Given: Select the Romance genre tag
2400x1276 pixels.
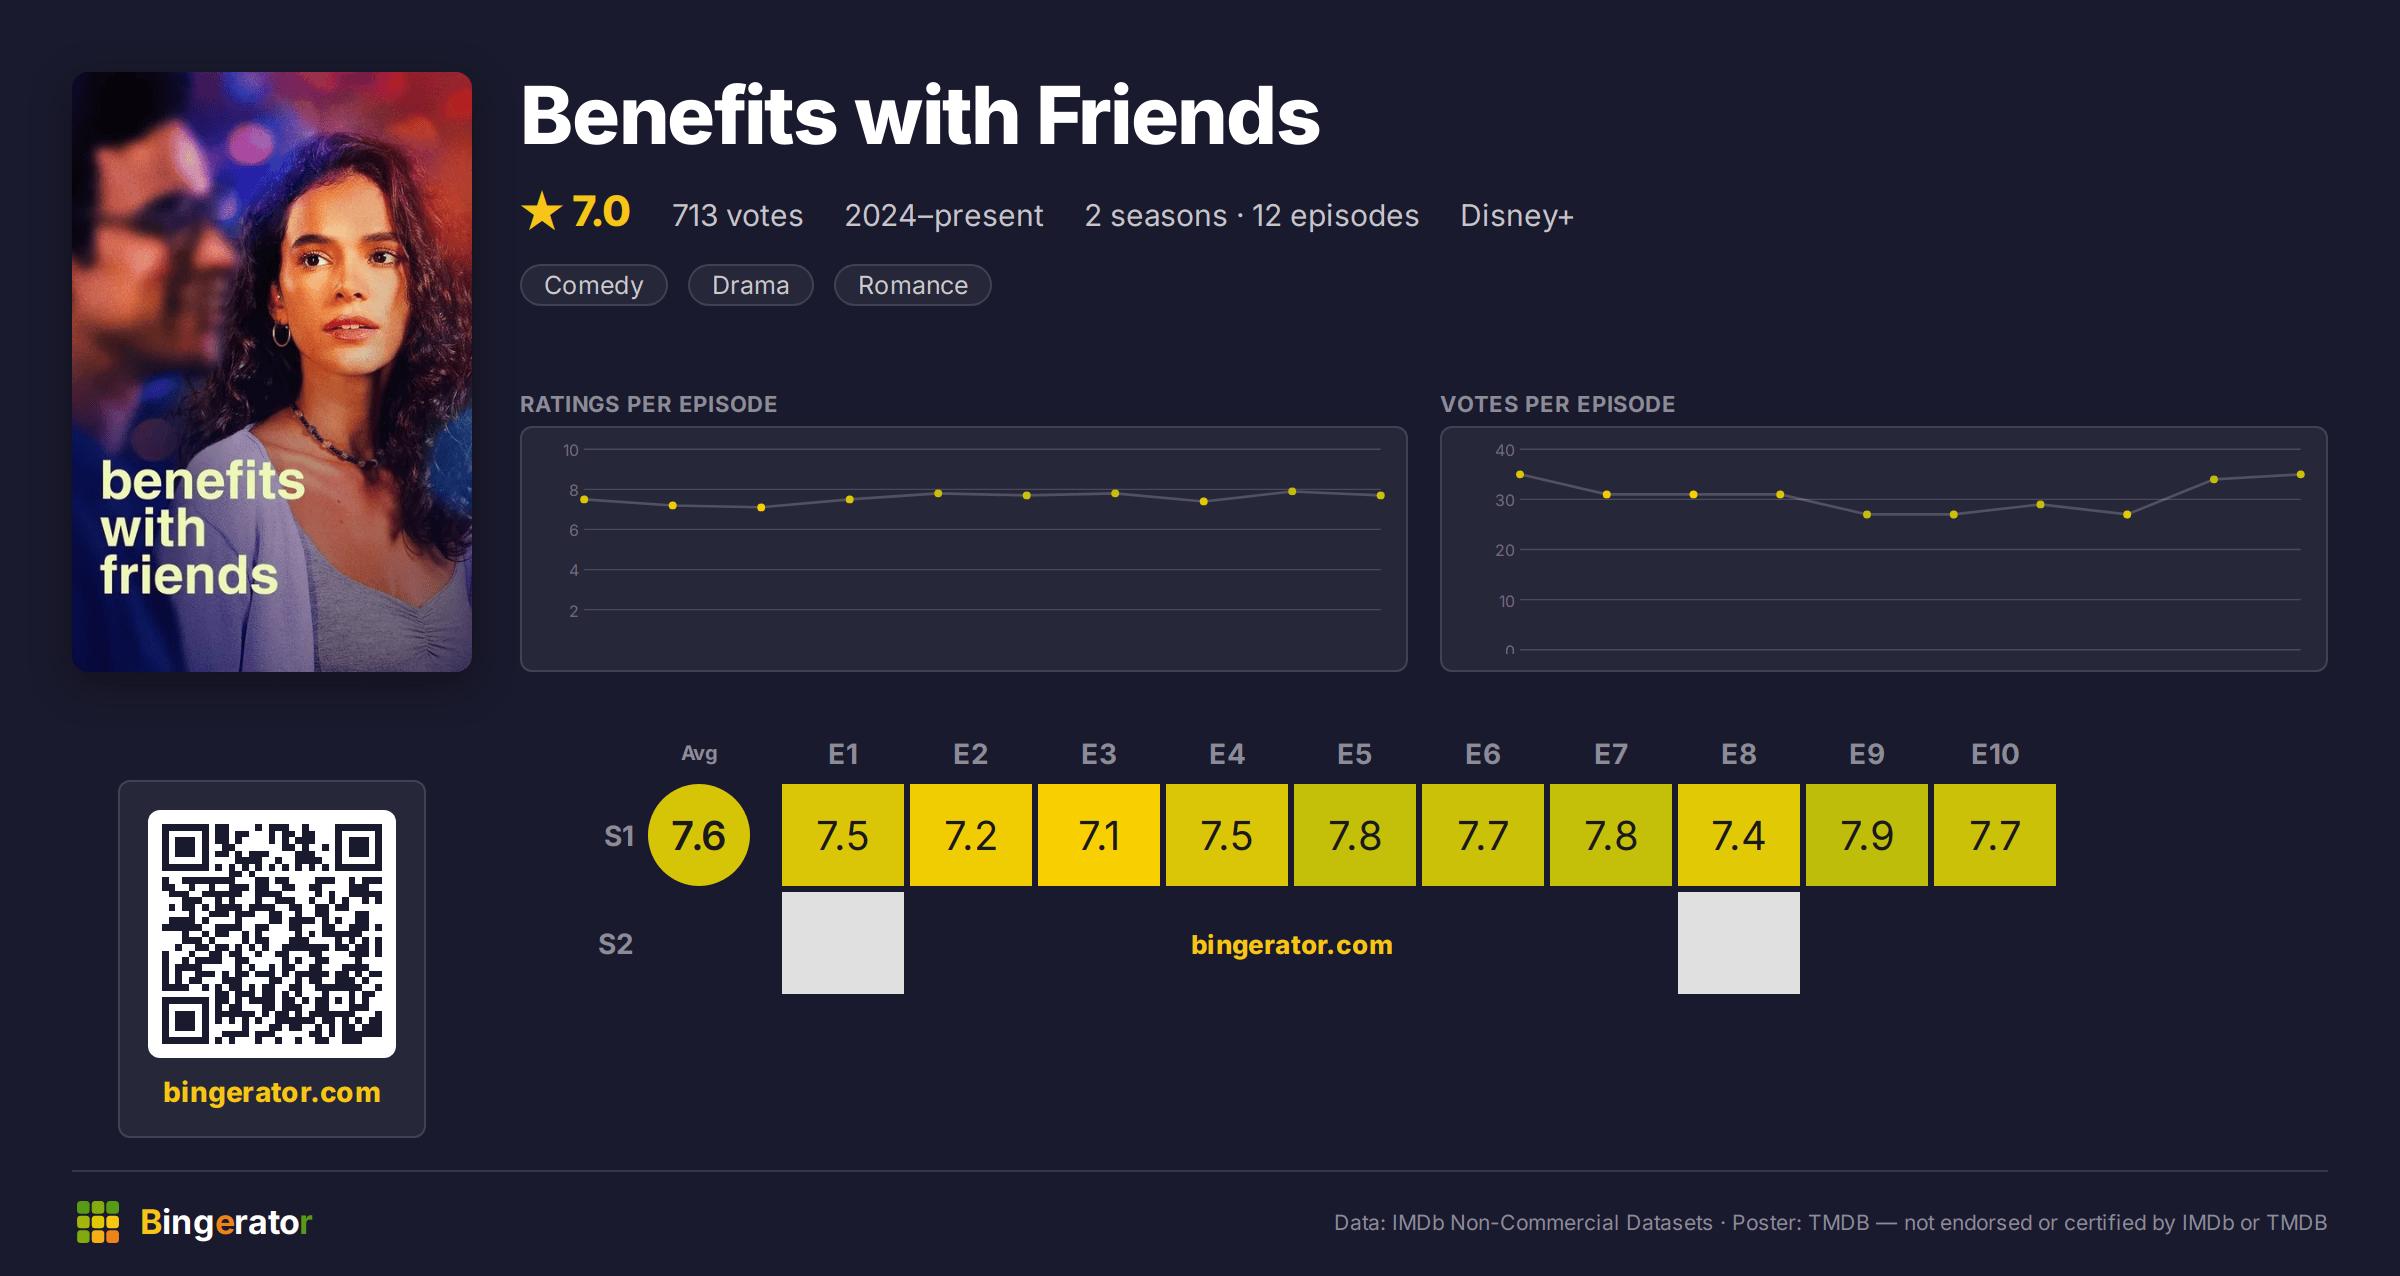Looking at the screenshot, I should coord(913,285).
